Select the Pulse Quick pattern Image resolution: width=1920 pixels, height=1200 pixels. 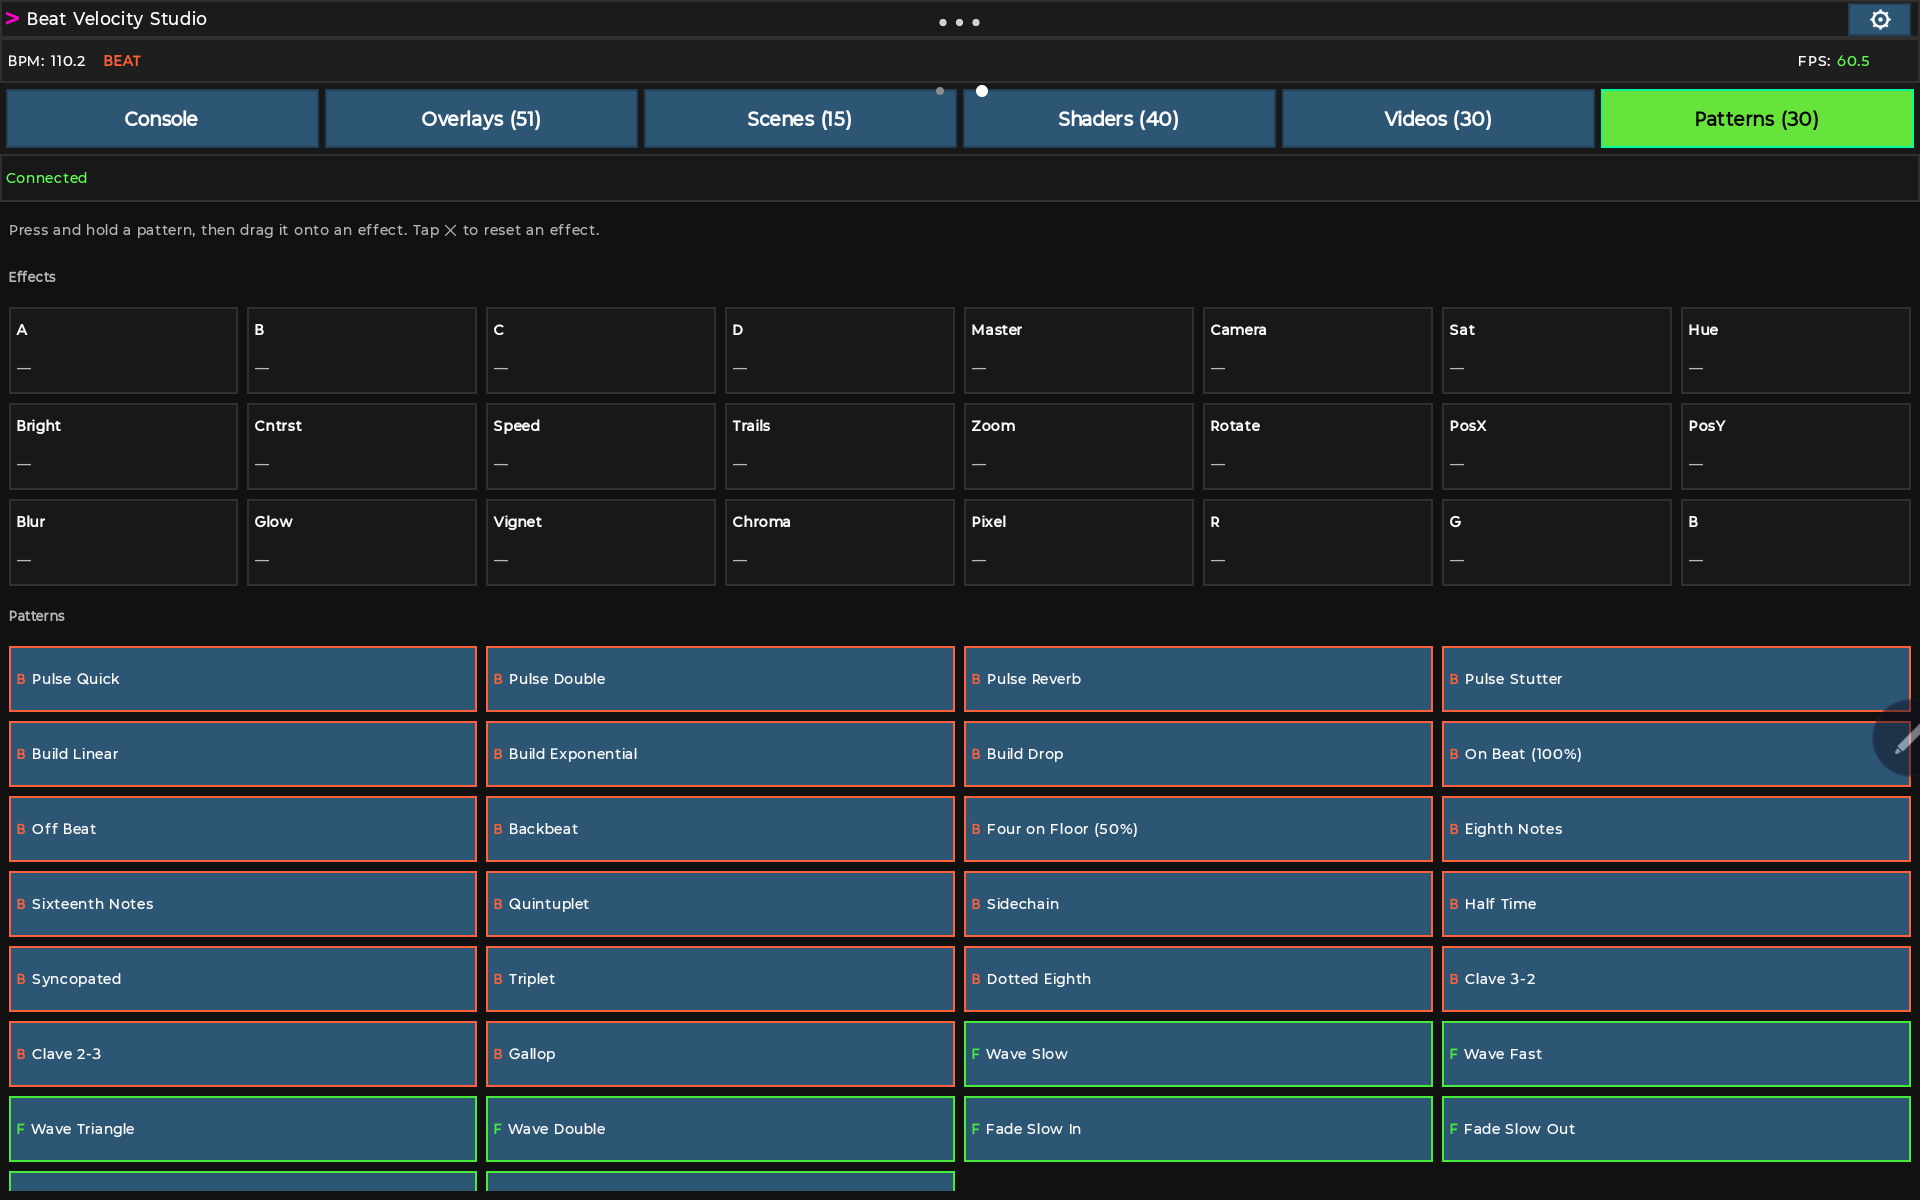click(243, 679)
